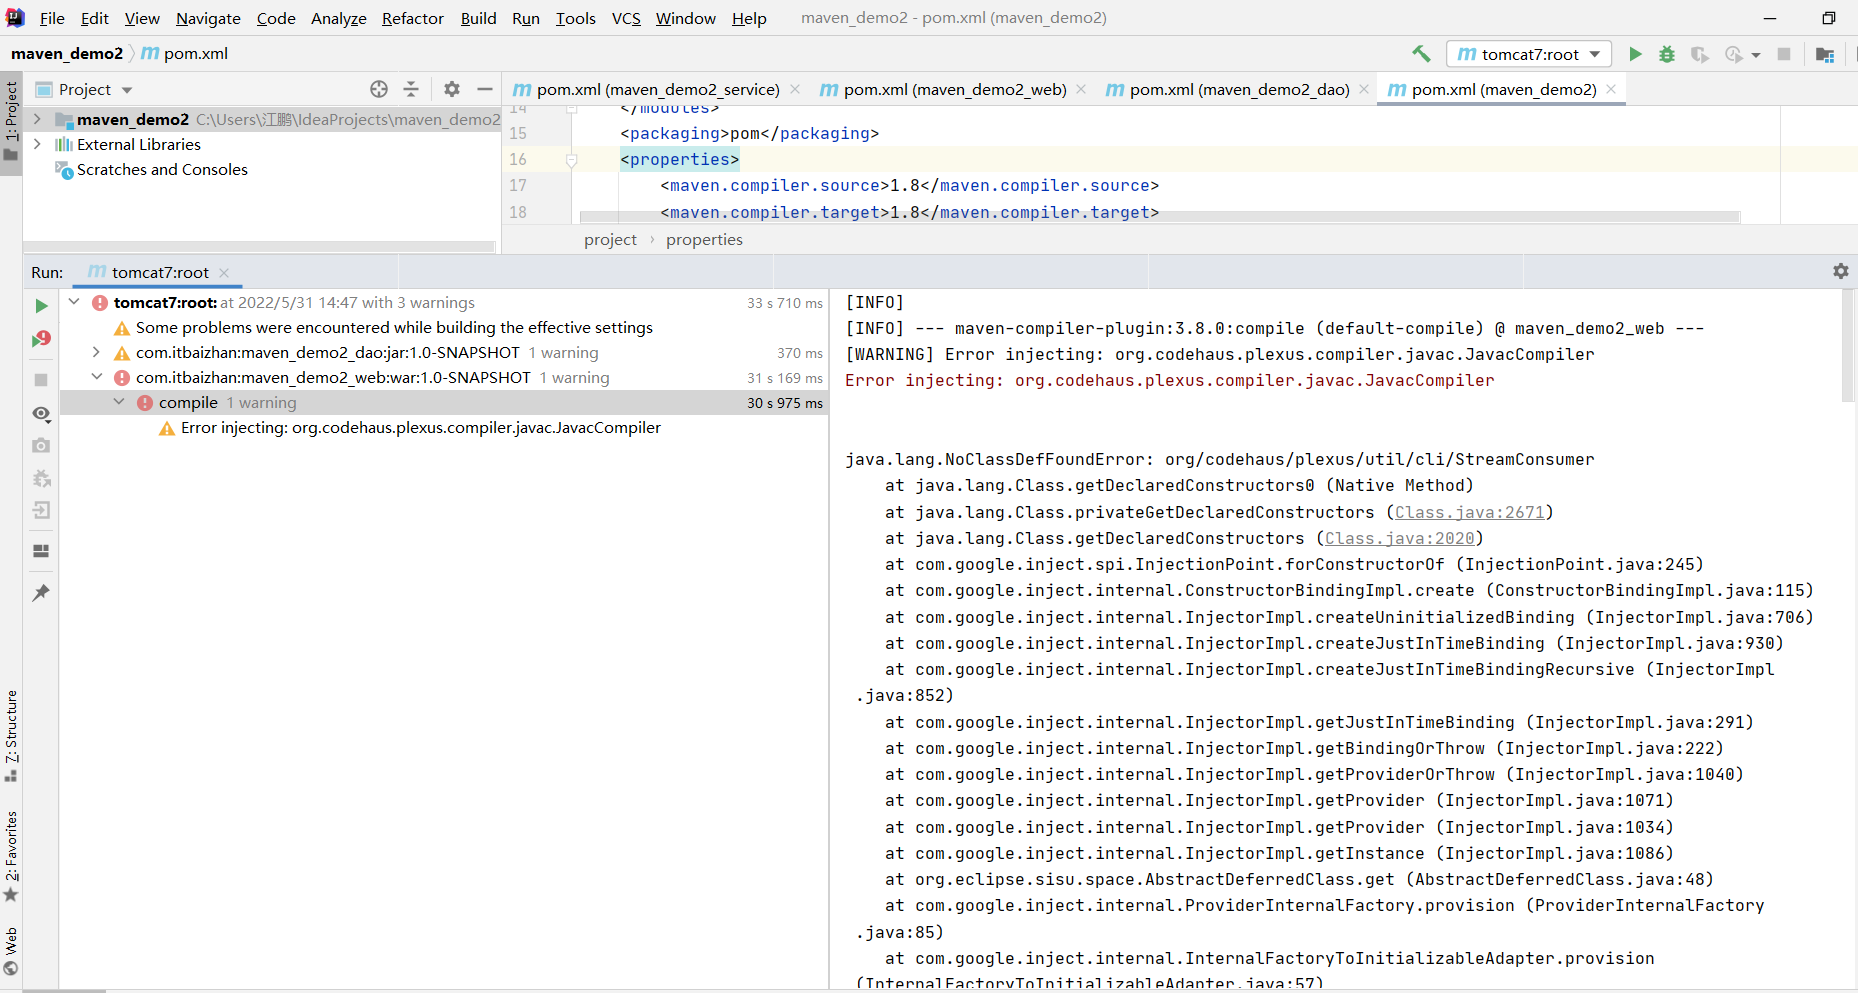Open the Navigate menu

[x=208, y=18]
